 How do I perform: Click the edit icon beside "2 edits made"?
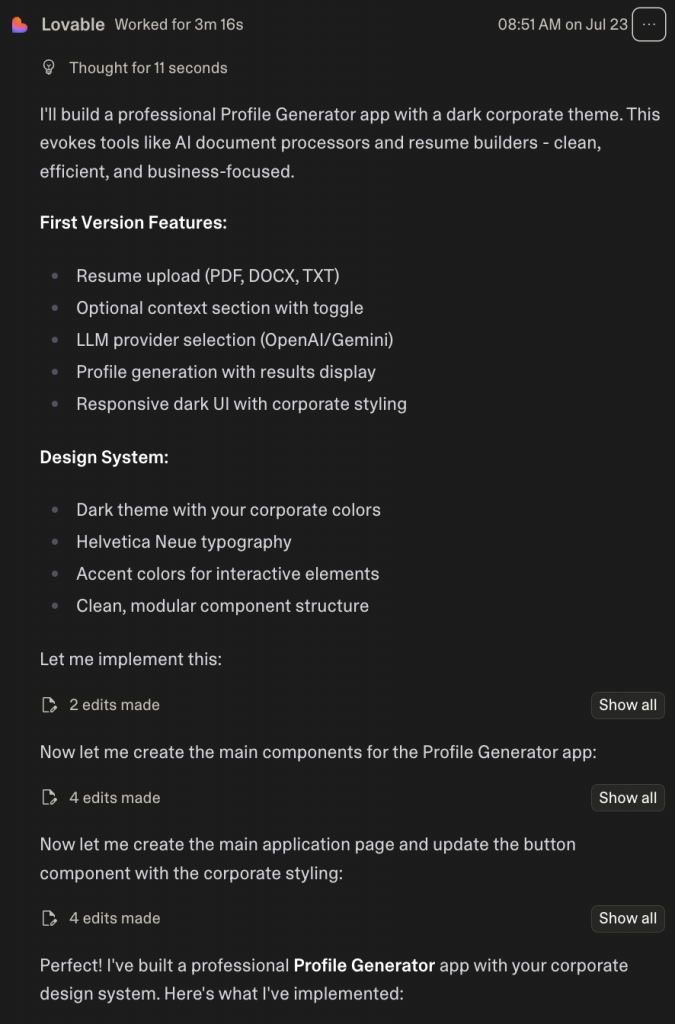(48, 705)
